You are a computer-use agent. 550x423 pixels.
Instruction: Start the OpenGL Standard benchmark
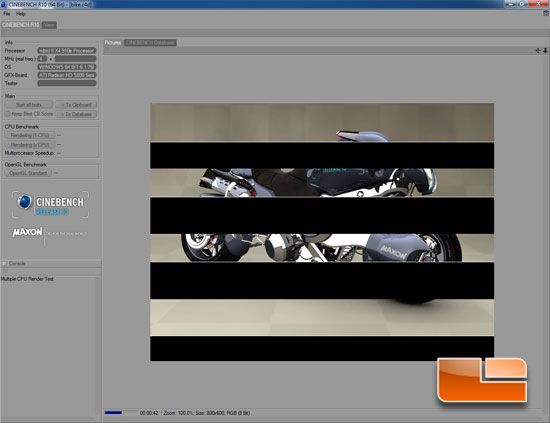point(28,173)
